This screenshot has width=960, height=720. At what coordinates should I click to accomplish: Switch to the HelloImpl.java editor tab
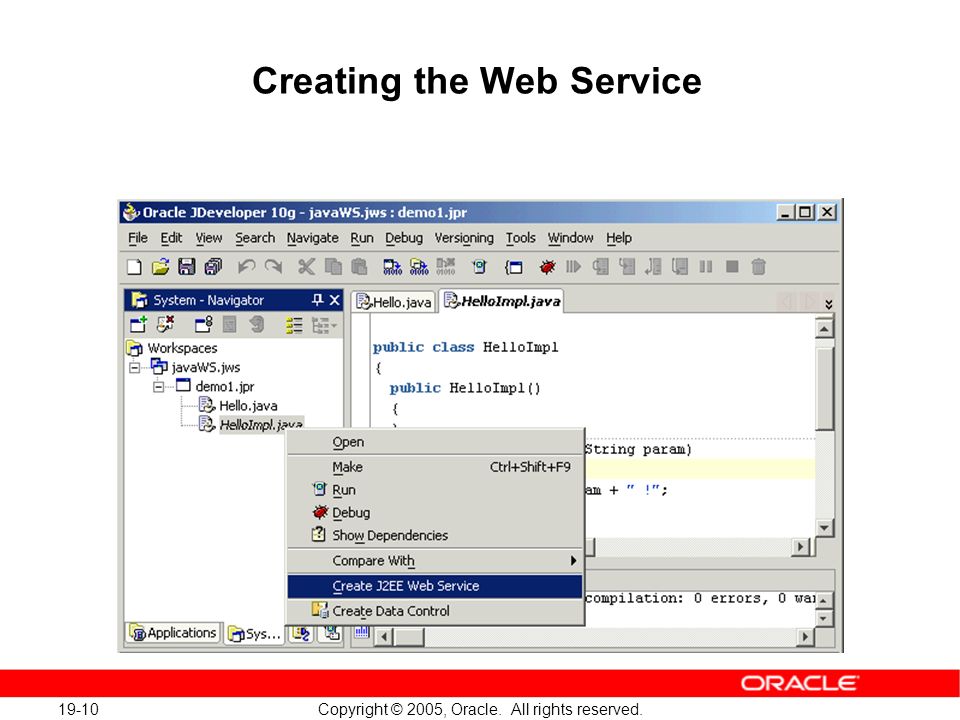click(502, 301)
